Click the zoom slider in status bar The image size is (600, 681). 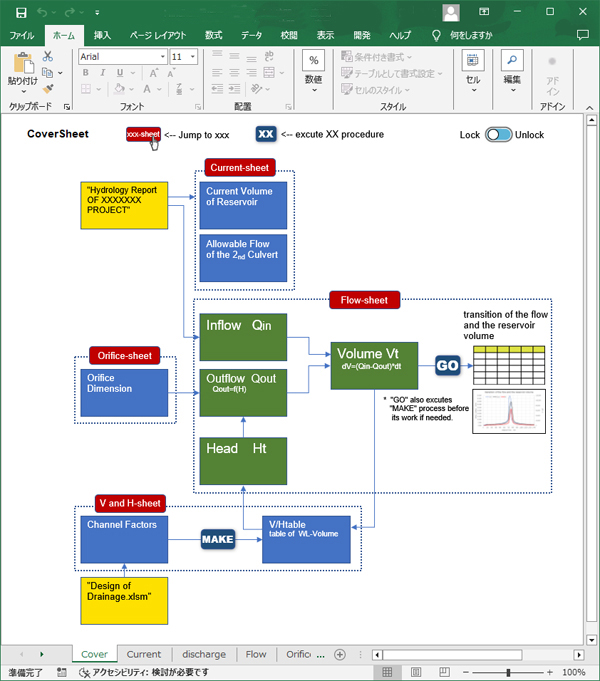508,673
